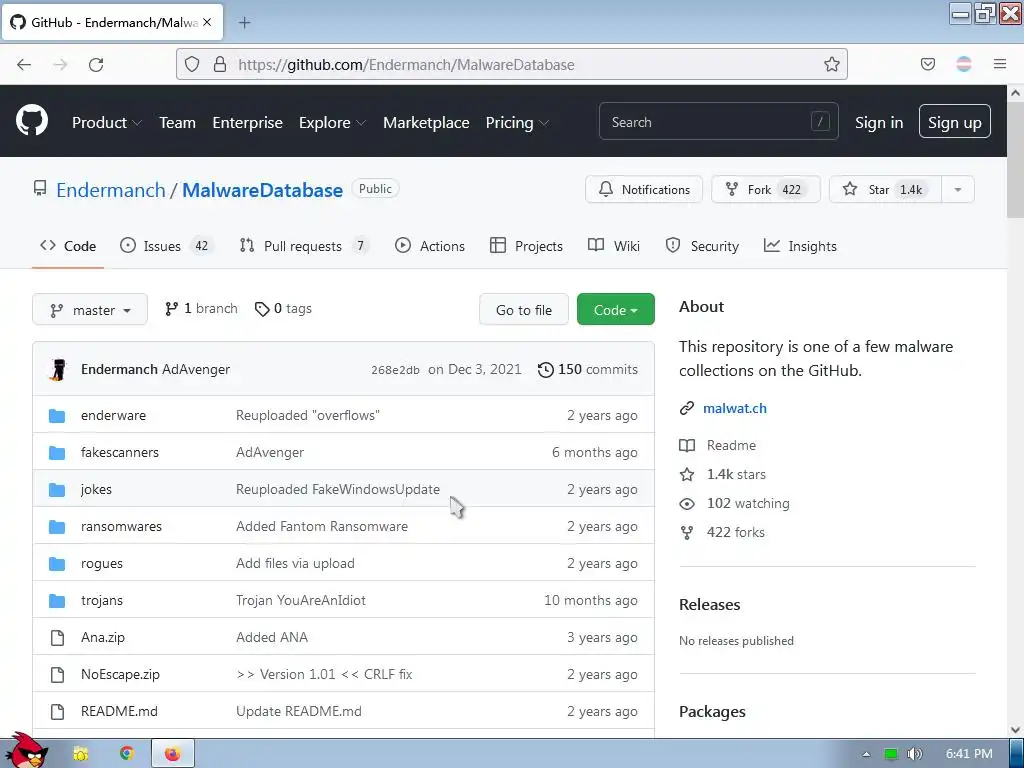Open the Enterprise nav link
The image size is (1024, 768).
point(248,122)
